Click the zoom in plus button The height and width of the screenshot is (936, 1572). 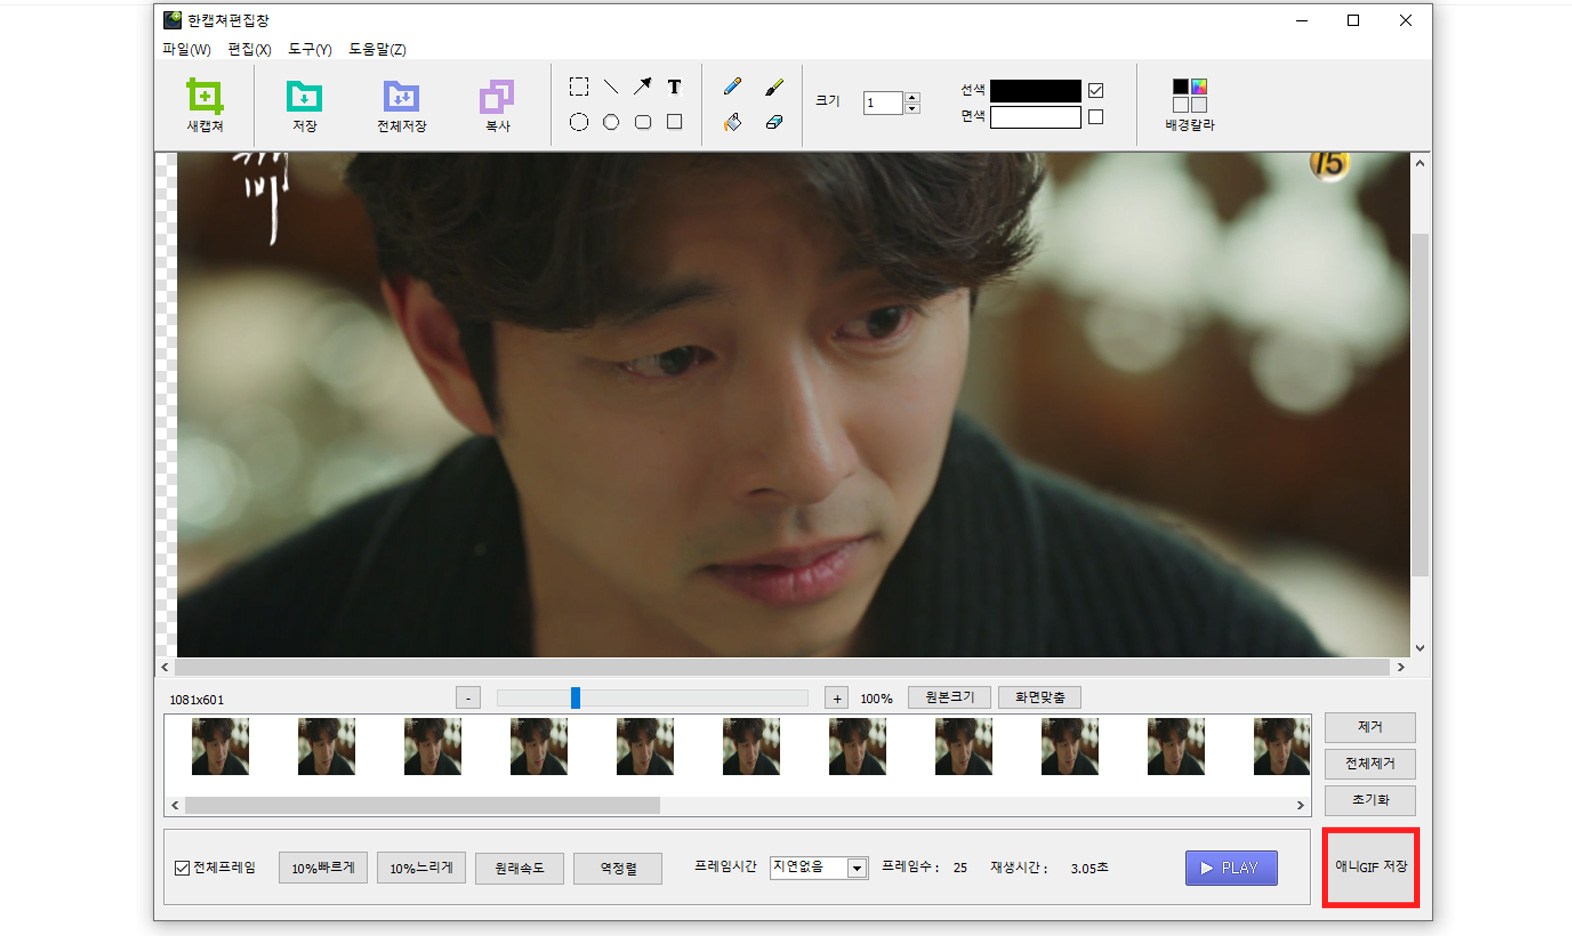point(836,698)
